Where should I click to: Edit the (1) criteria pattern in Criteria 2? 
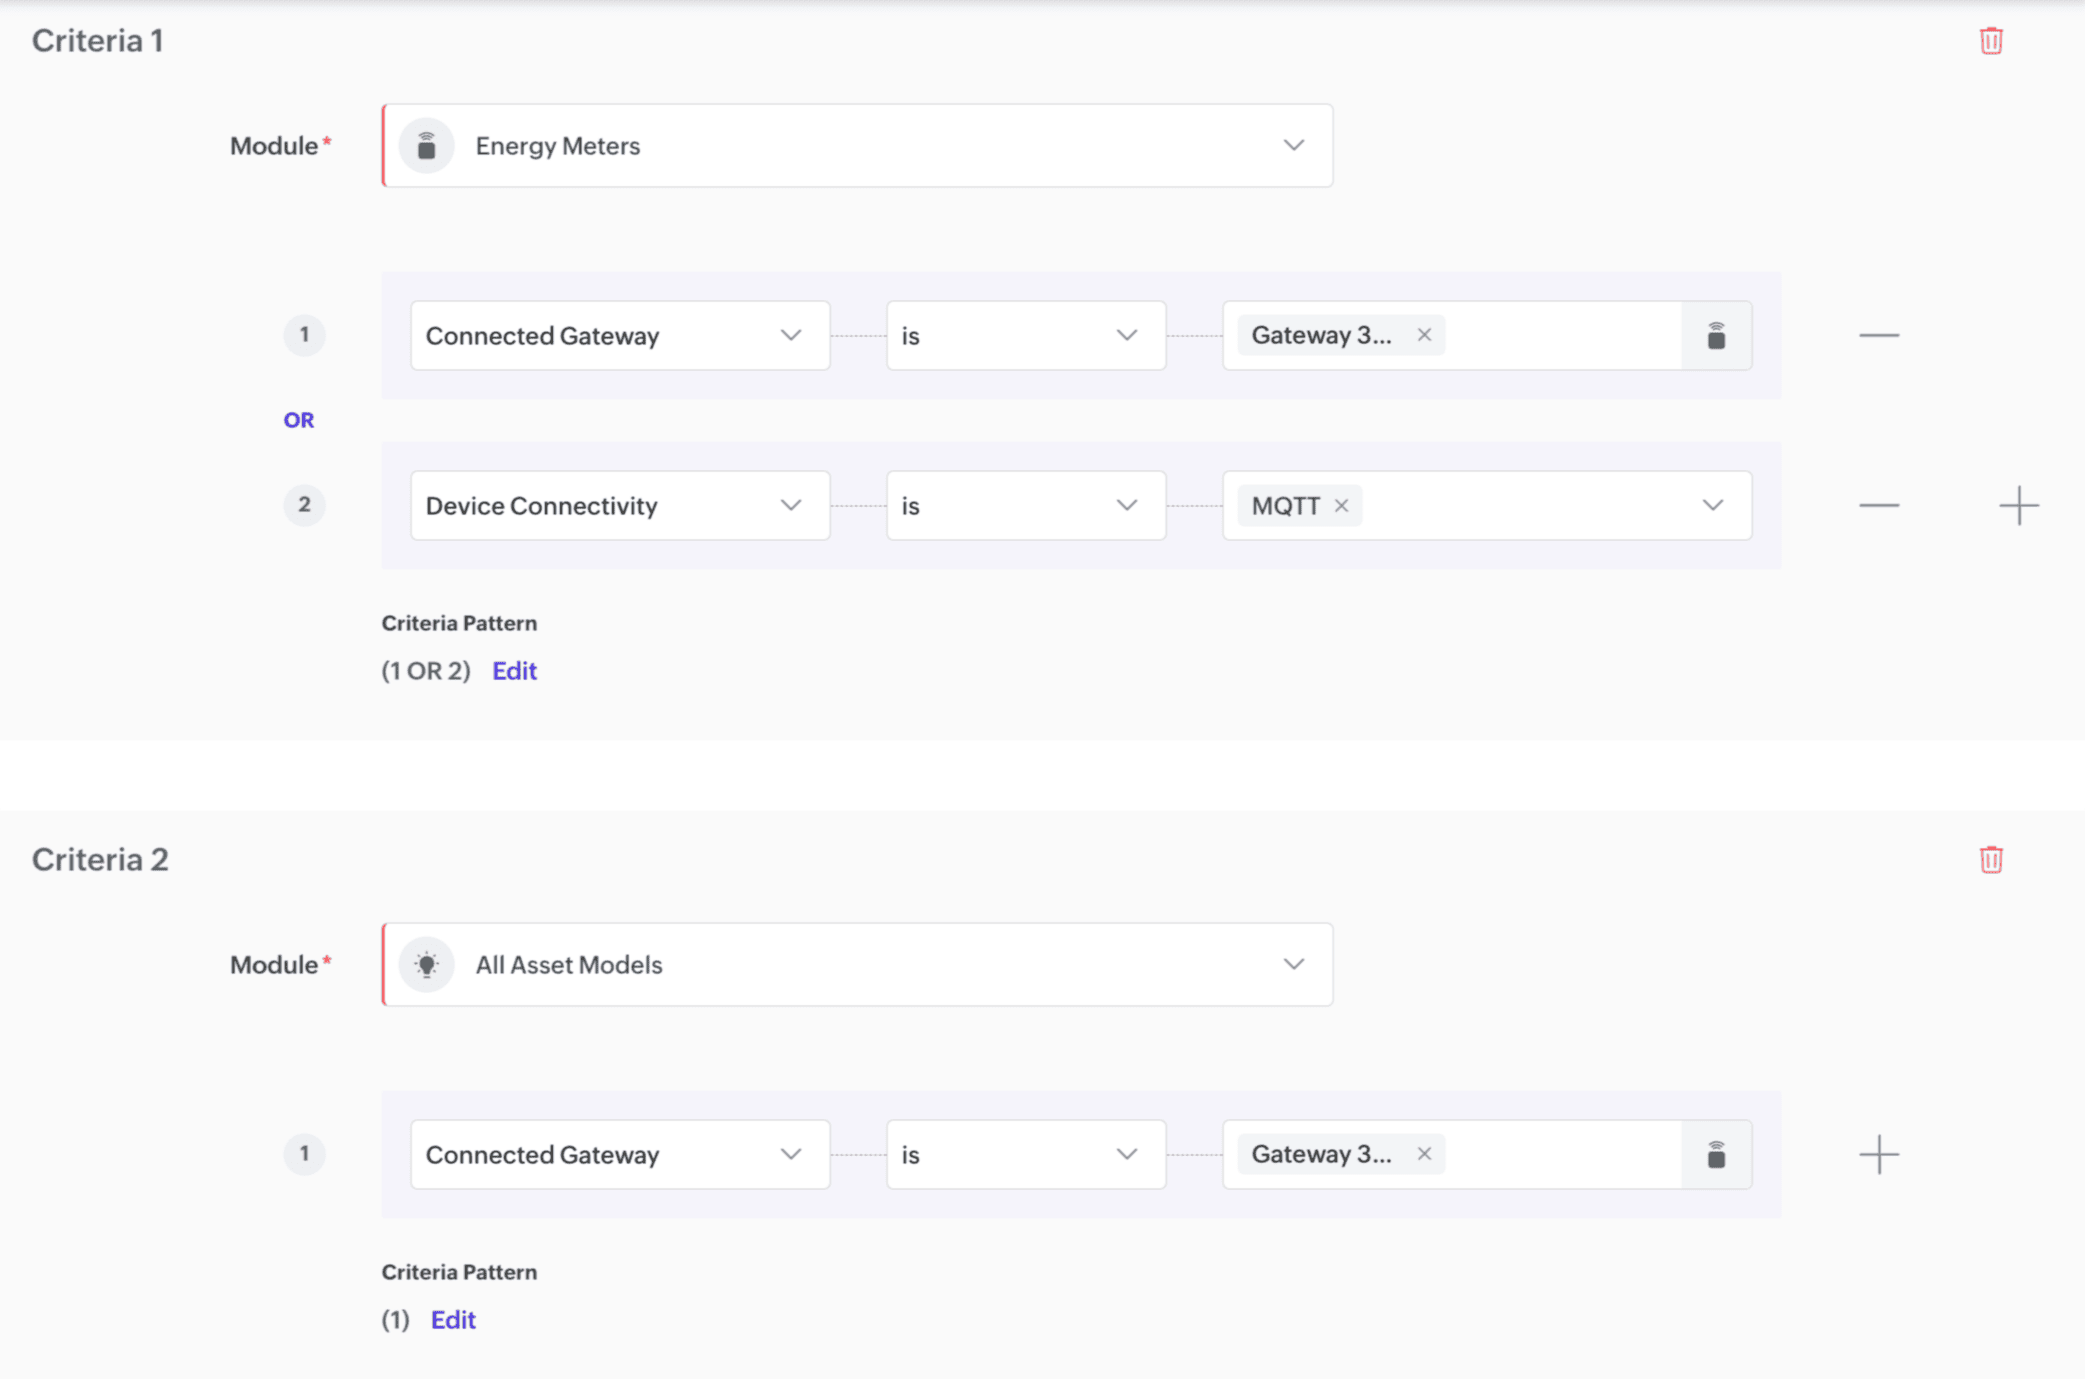click(453, 1320)
